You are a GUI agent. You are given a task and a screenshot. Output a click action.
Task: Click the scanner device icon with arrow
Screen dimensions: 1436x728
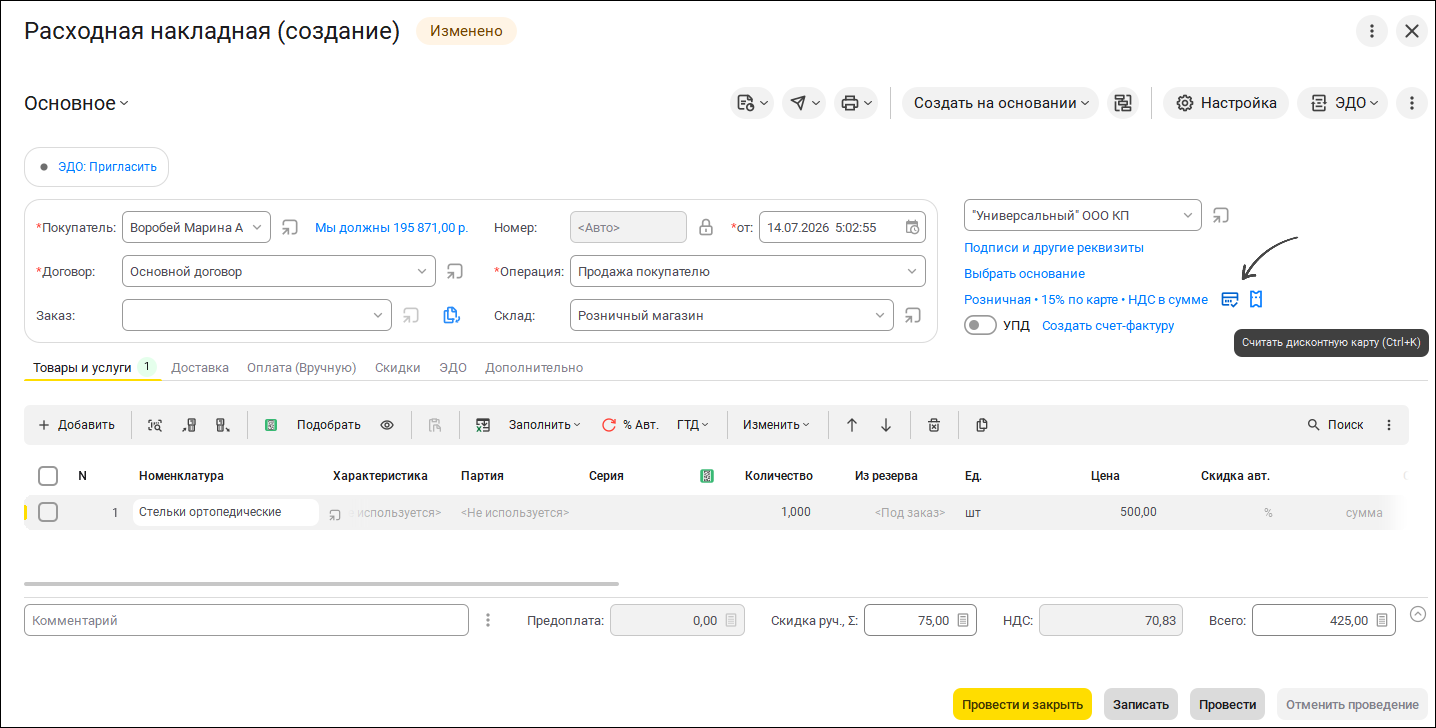pos(223,425)
